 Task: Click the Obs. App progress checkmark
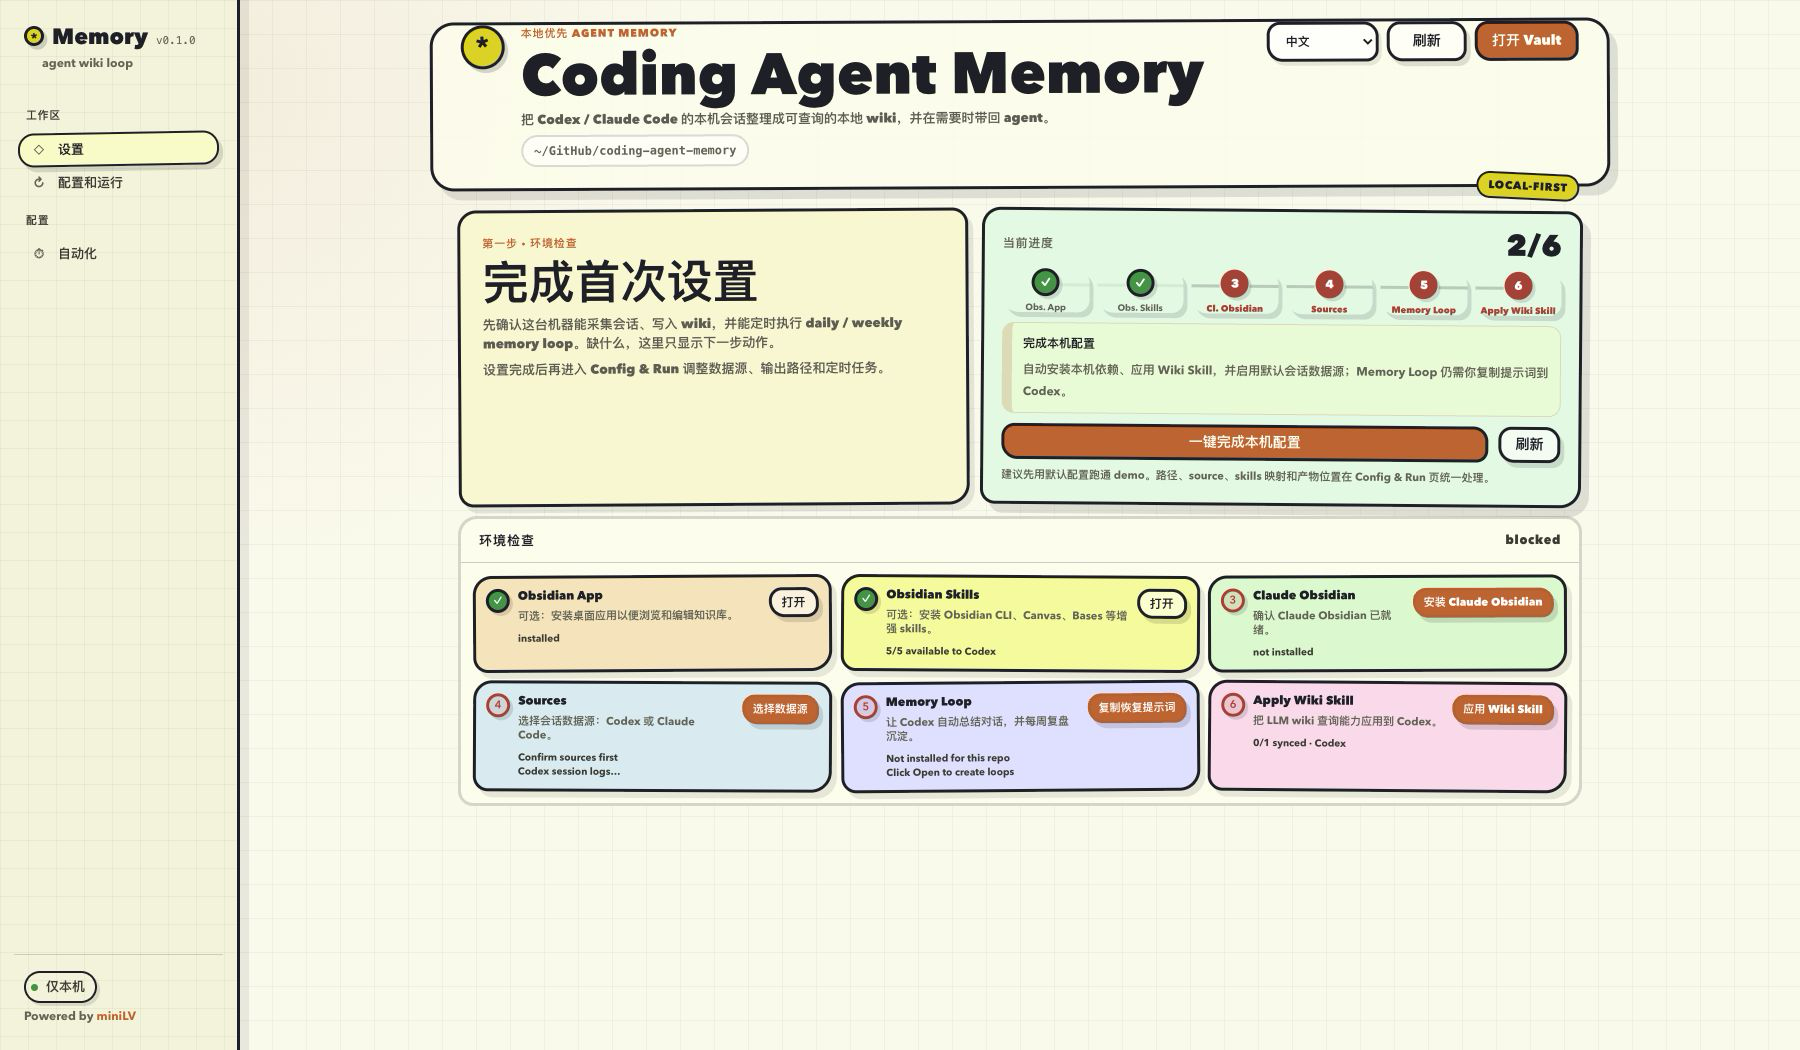click(x=1045, y=283)
